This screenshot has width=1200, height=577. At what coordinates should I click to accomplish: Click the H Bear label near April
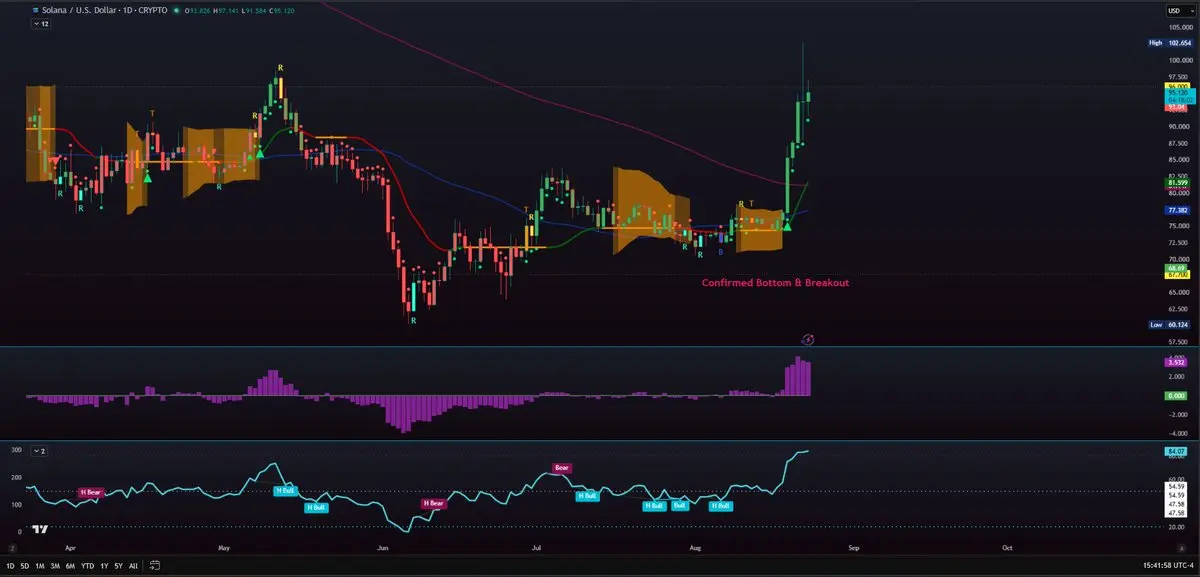pos(91,492)
